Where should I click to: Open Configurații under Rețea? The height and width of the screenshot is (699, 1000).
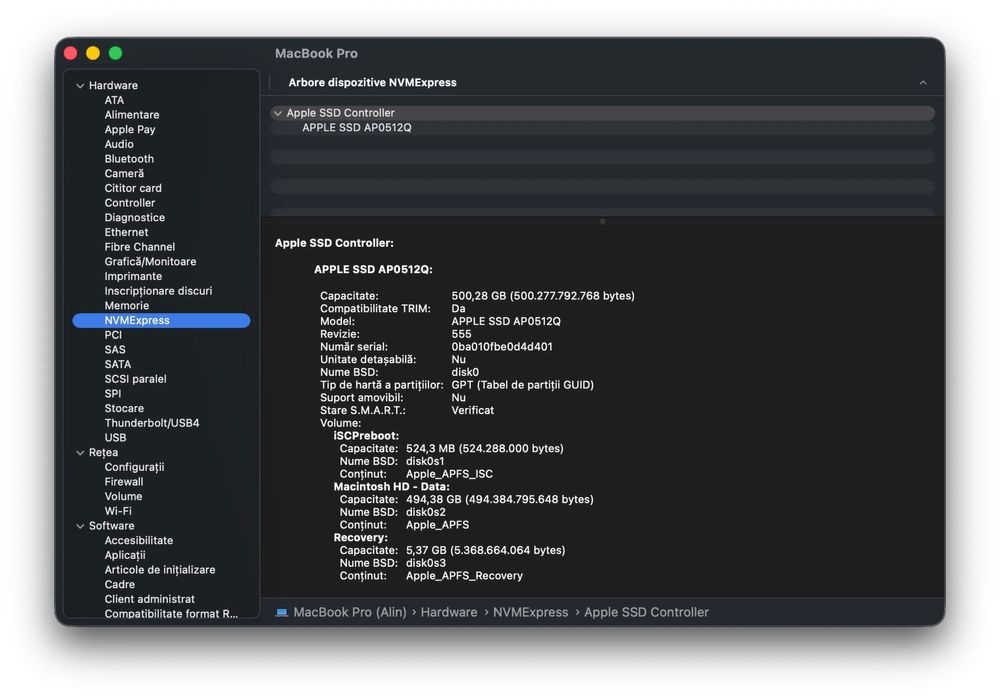click(x=135, y=467)
